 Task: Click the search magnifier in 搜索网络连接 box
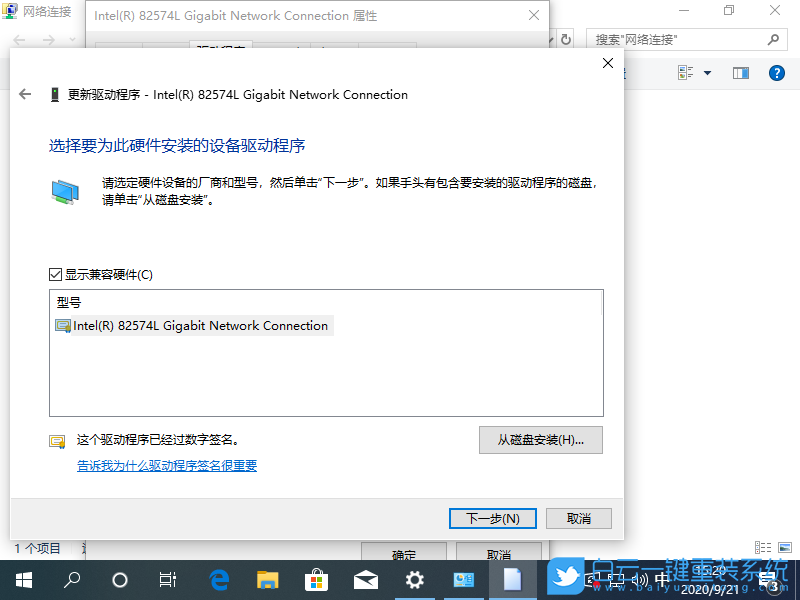click(774, 38)
